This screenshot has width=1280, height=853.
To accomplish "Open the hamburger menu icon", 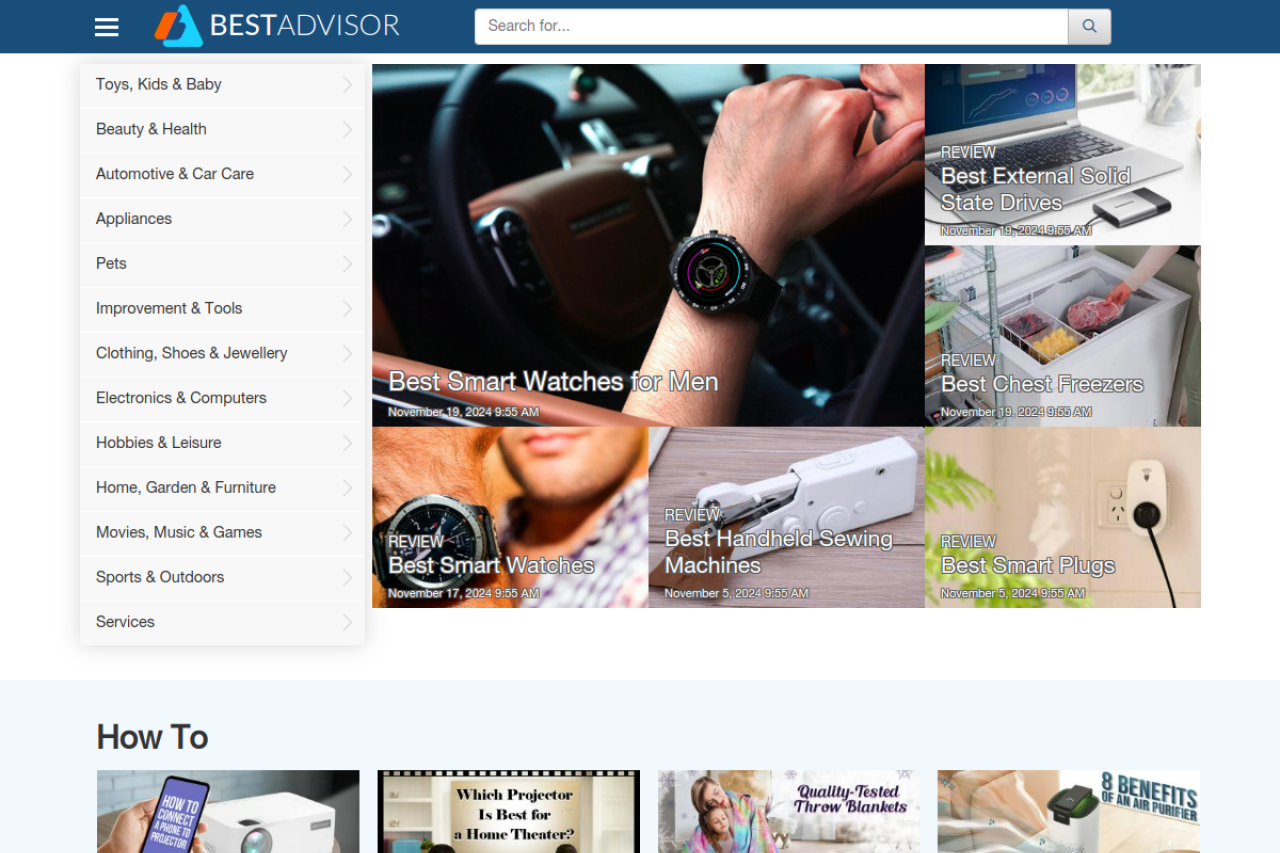I will pyautogui.click(x=107, y=27).
